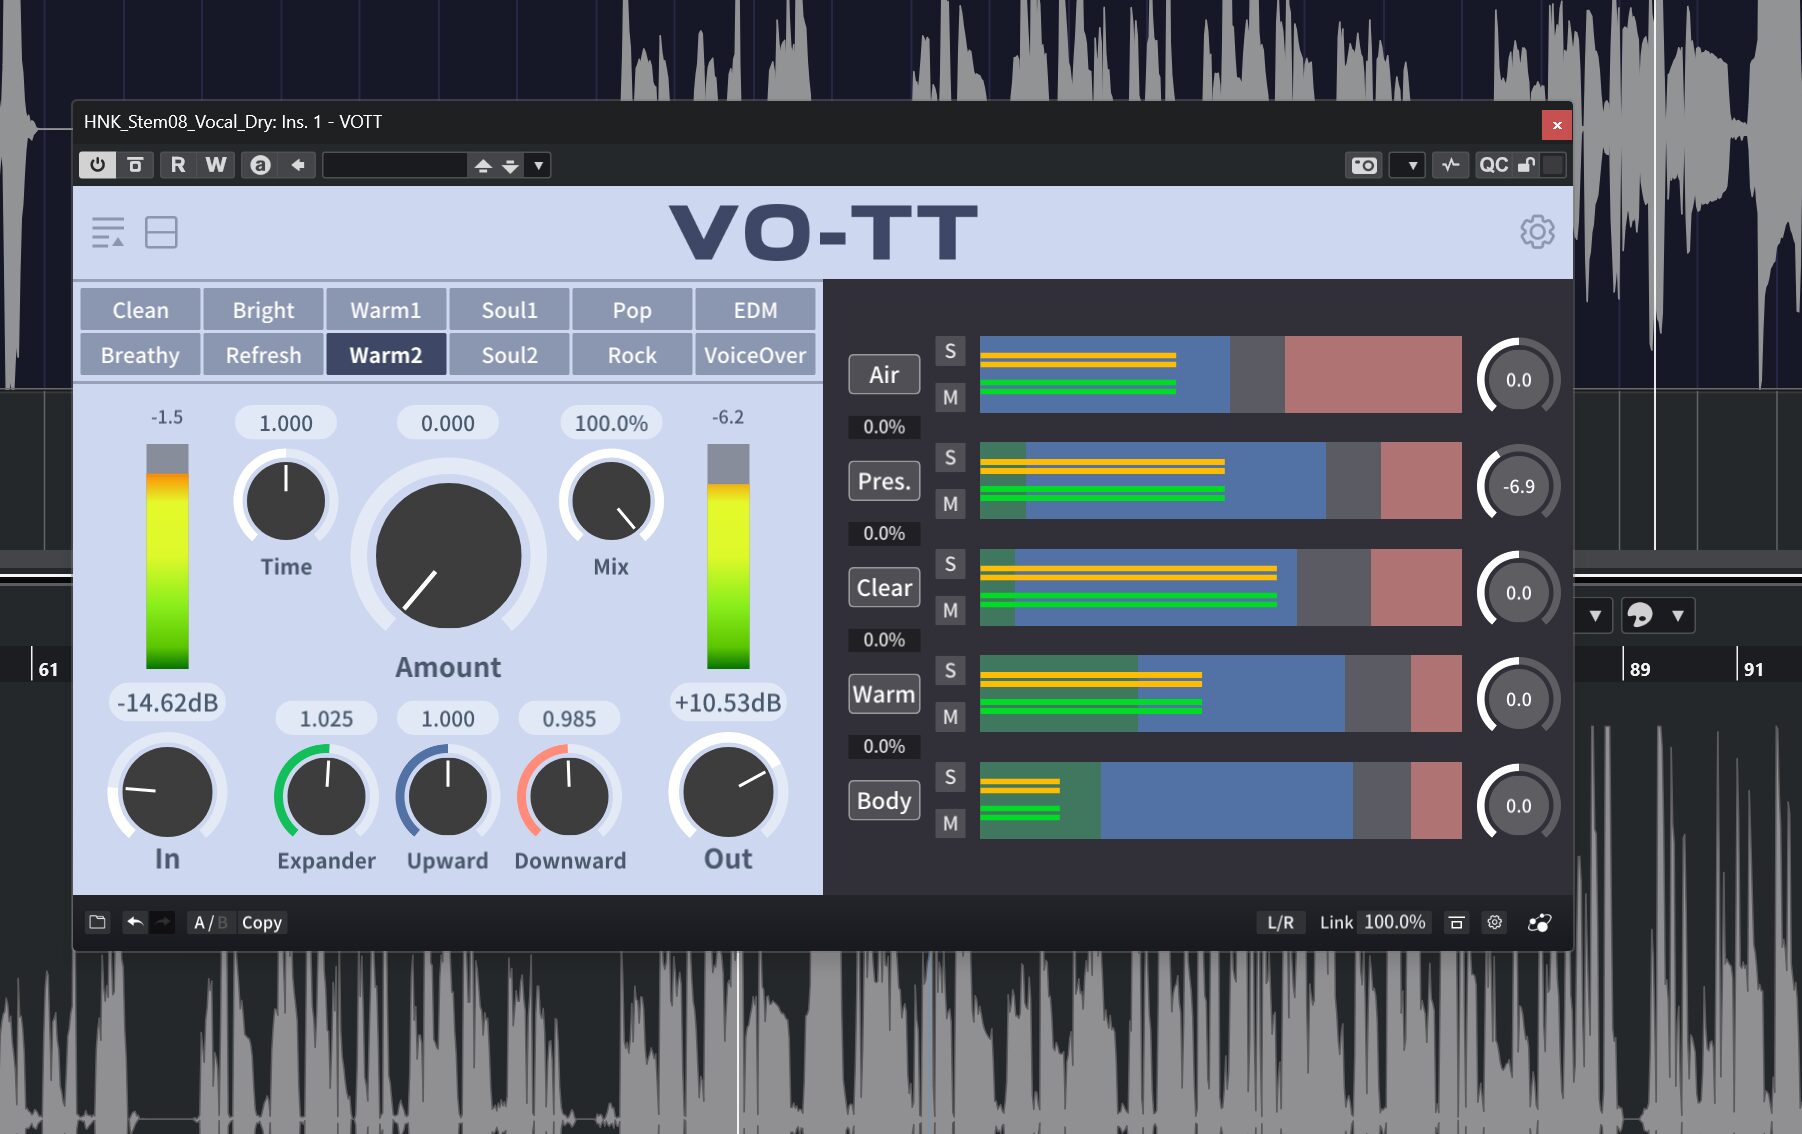Click the left arrow icon in header toolbar

click(x=298, y=165)
